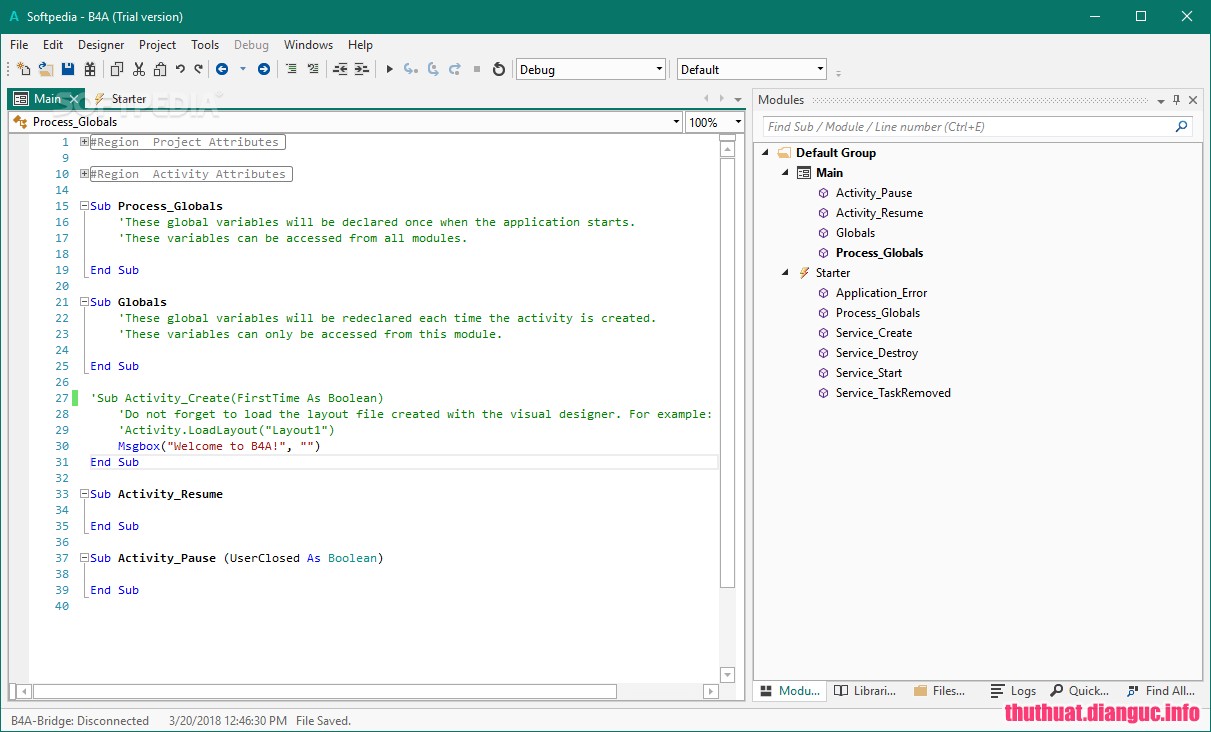1211x732 pixels.
Task: Click the Save icon in the toolbar
Action: point(68,69)
